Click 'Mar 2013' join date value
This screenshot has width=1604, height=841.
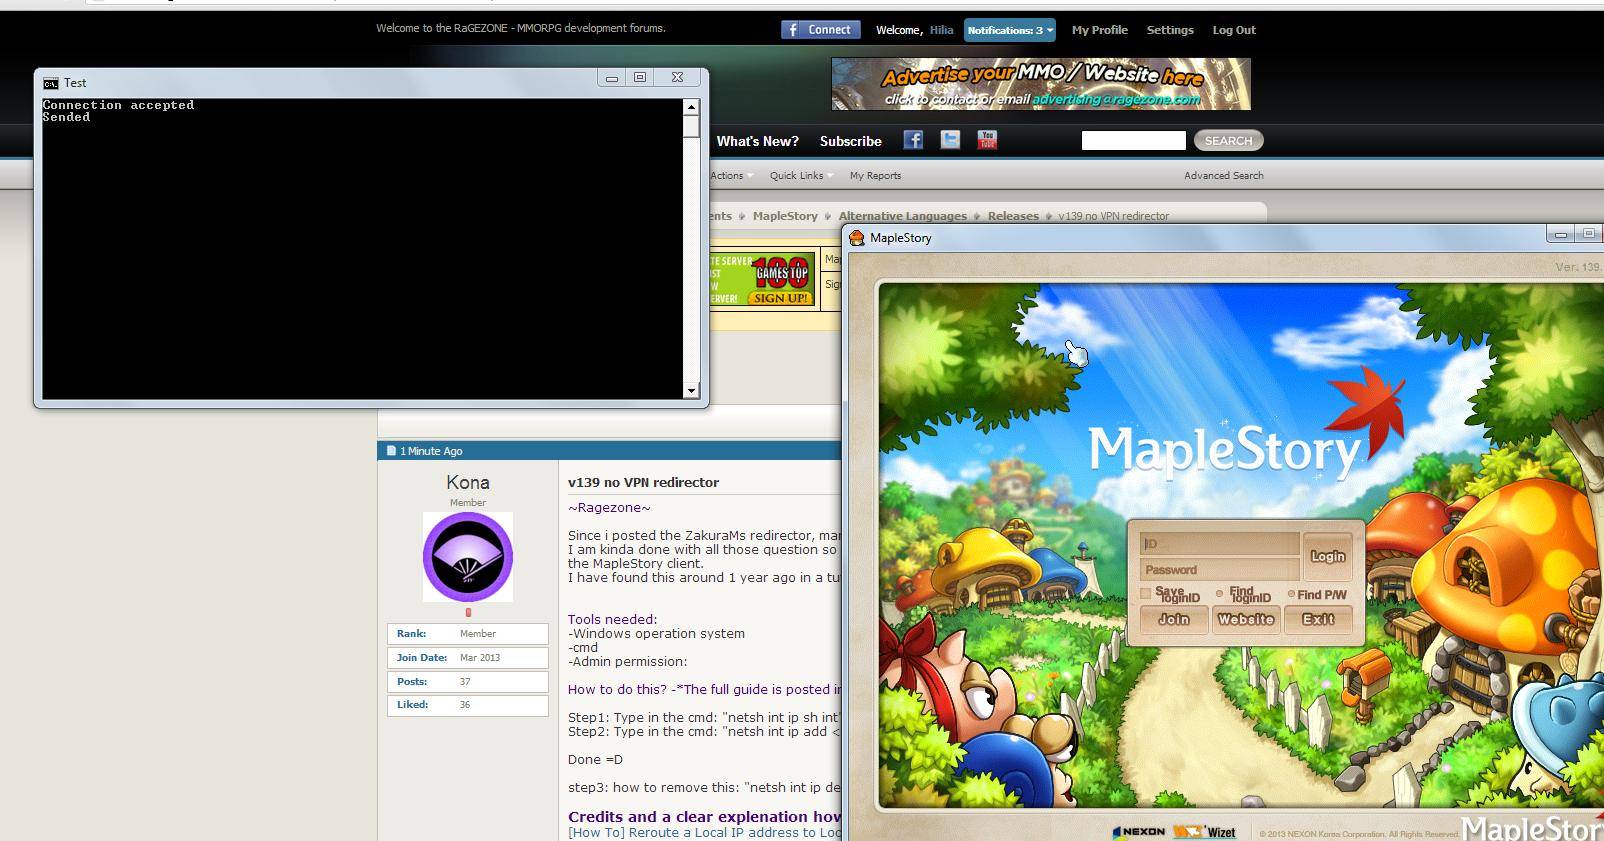(x=480, y=658)
